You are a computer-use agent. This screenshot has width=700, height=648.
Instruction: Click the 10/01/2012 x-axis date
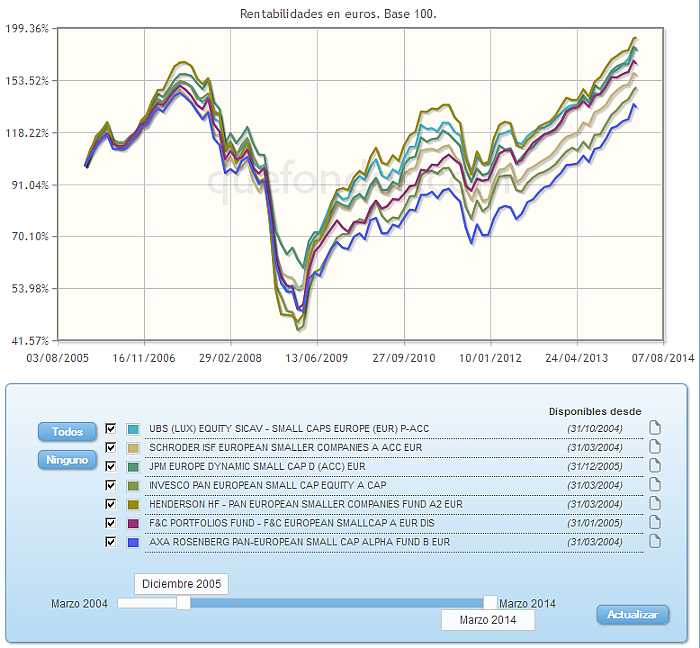tap(490, 358)
